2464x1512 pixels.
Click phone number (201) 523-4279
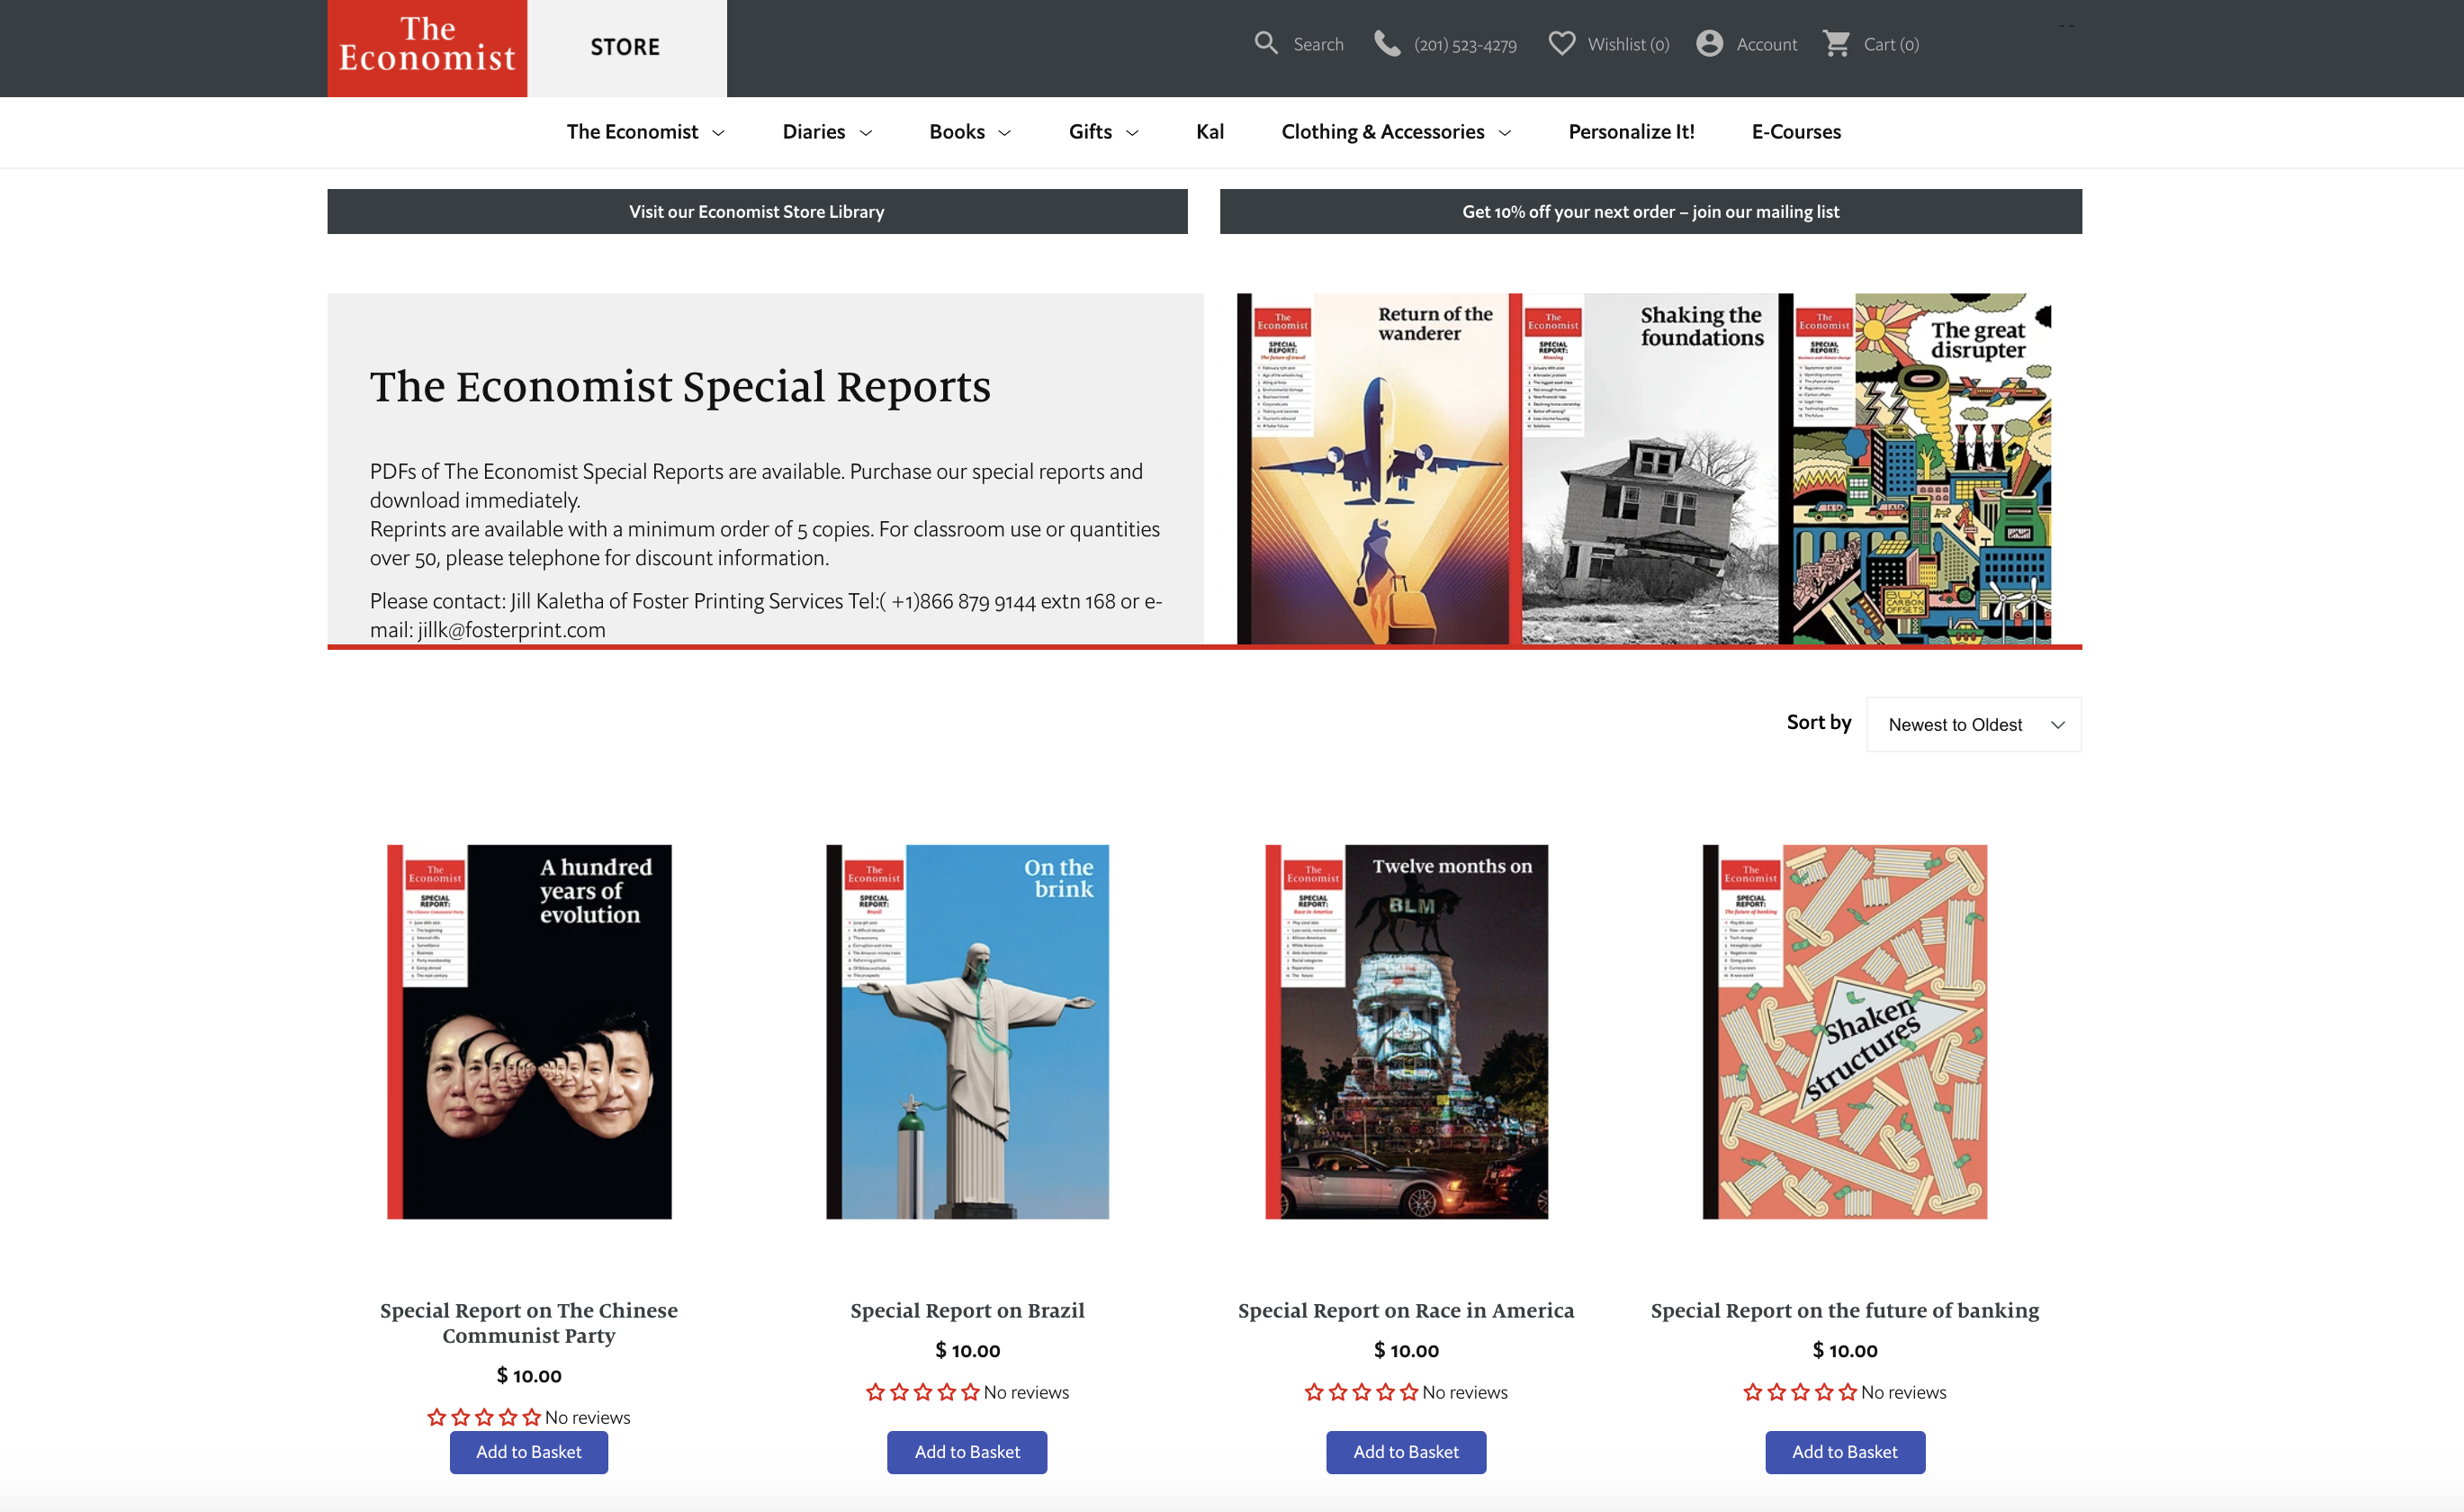(1465, 44)
